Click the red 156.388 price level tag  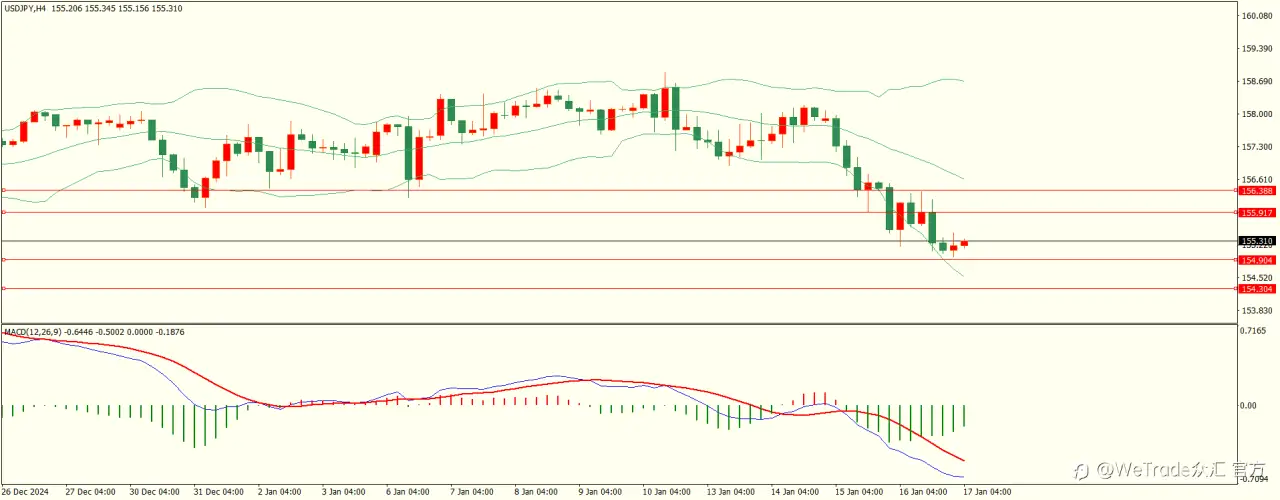pos(1257,190)
